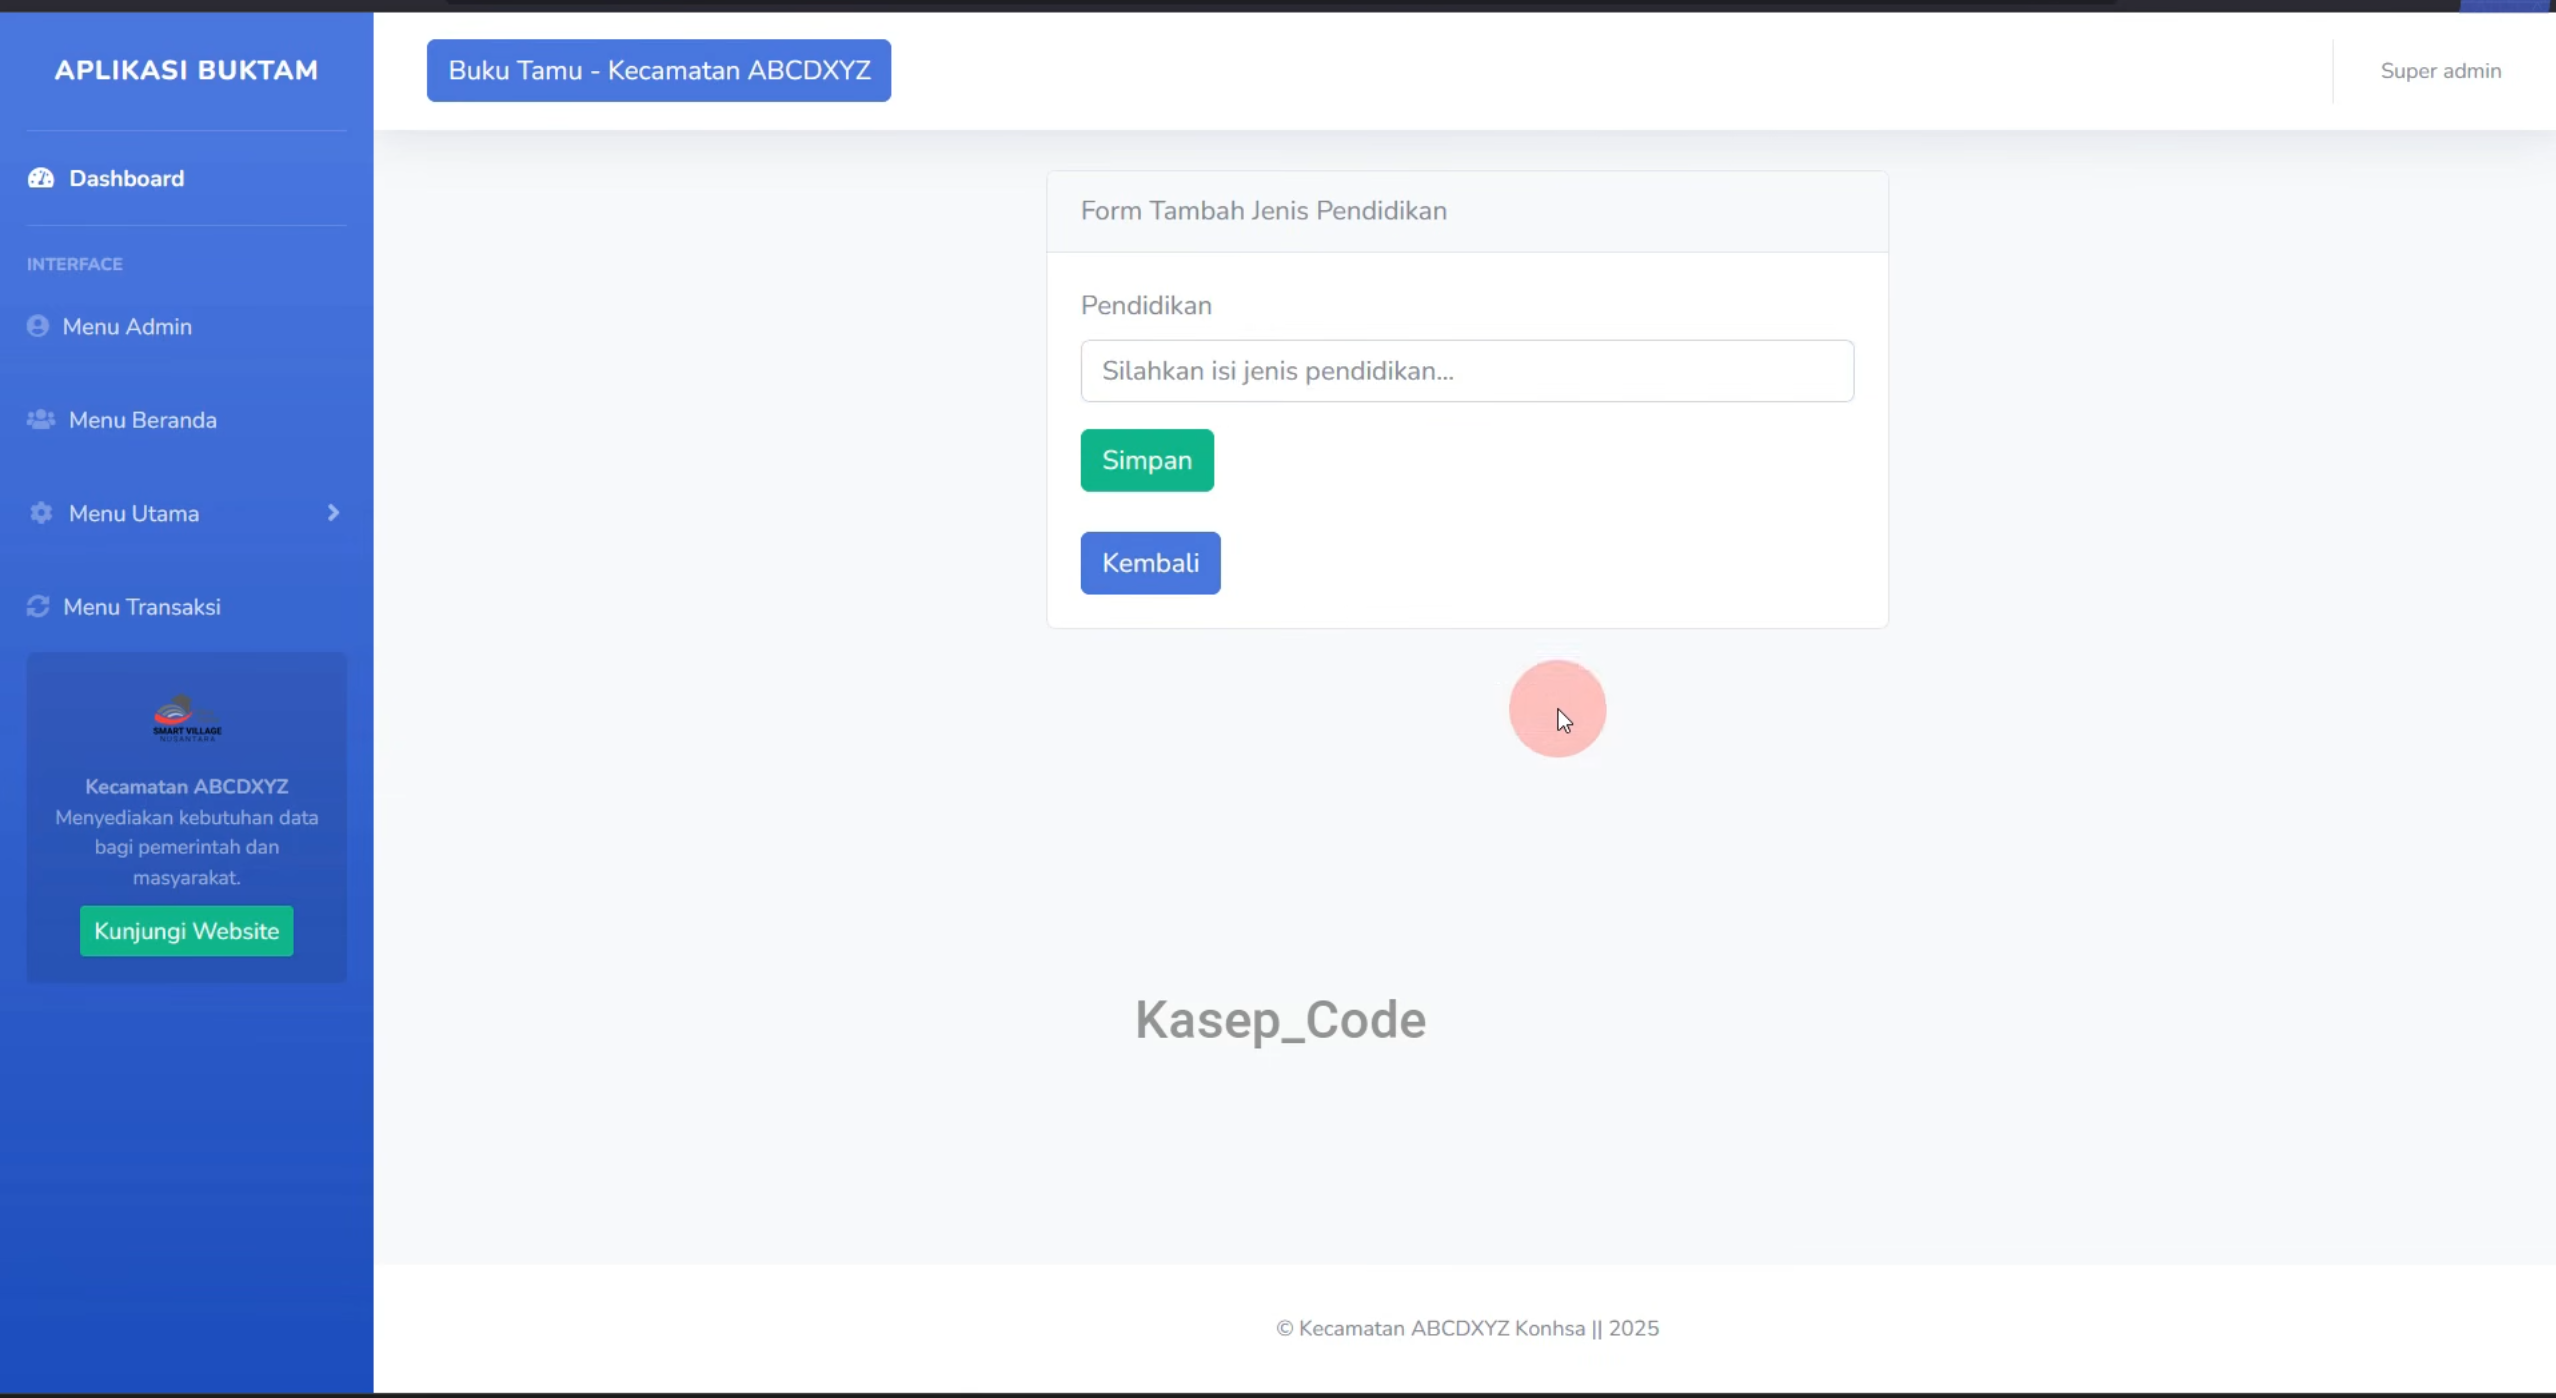Click the Dashboard speedometer icon
The height and width of the screenshot is (1398, 2556).
[x=41, y=178]
